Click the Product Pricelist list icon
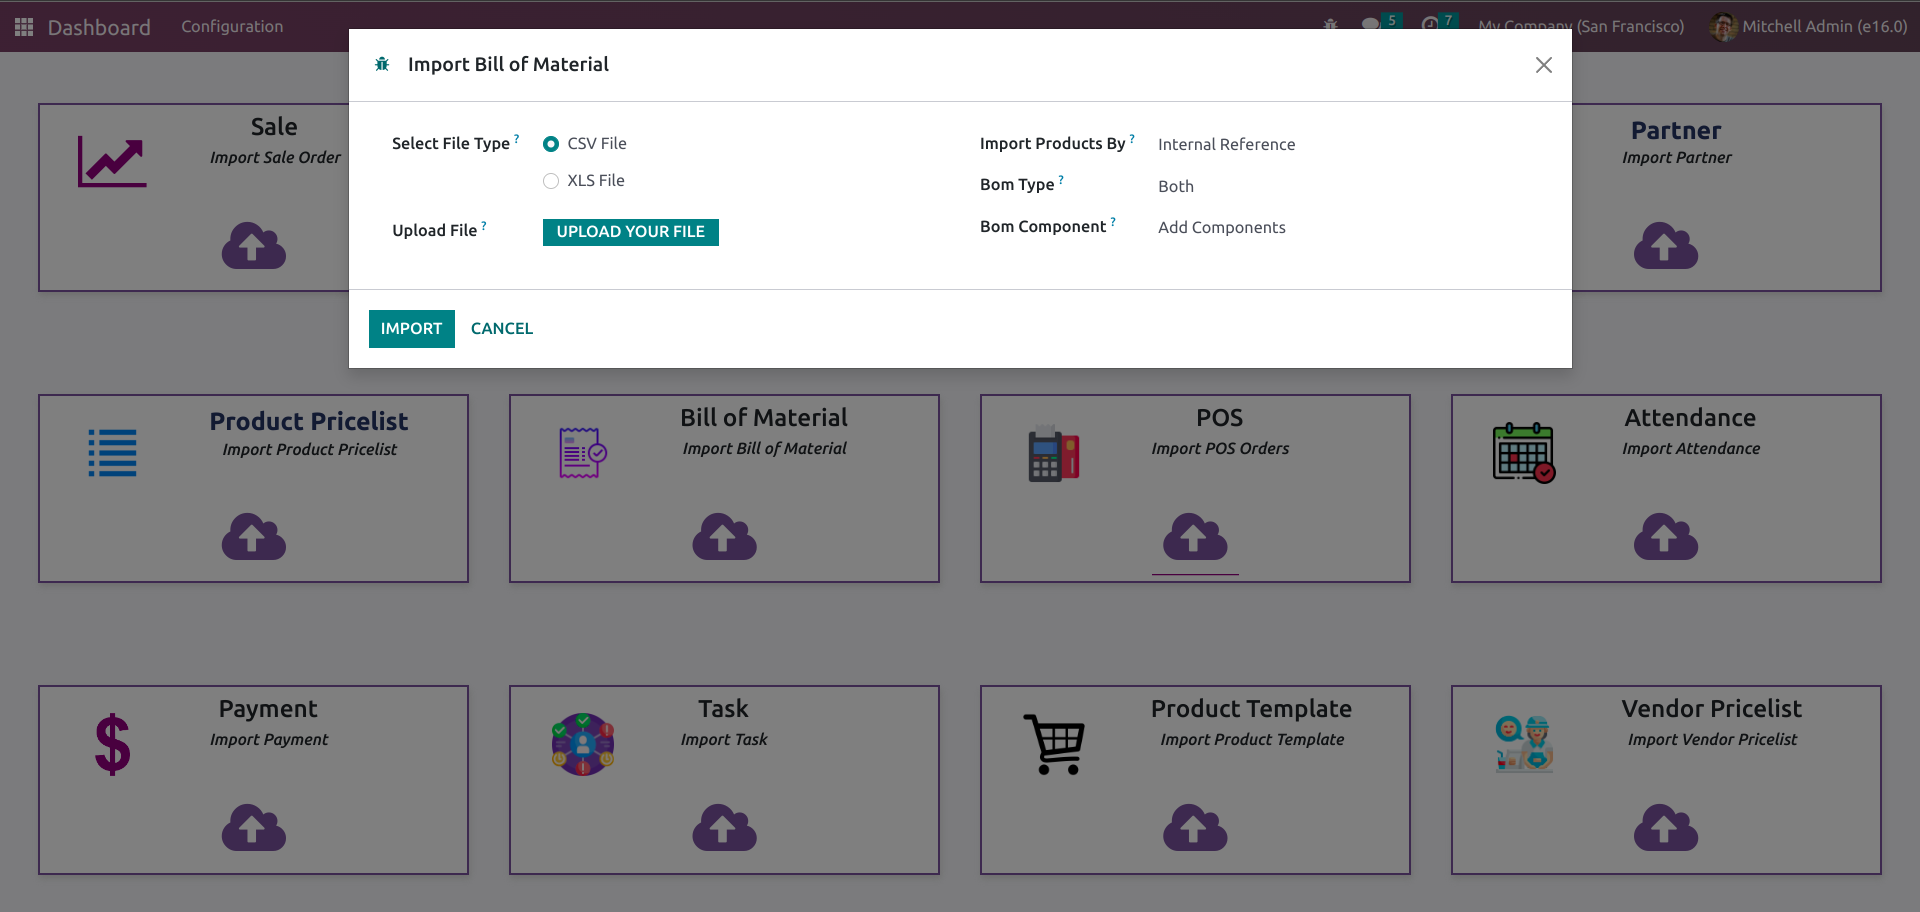This screenshot has width=1920, height=912. pyautogui.click(x=112, y=453)
